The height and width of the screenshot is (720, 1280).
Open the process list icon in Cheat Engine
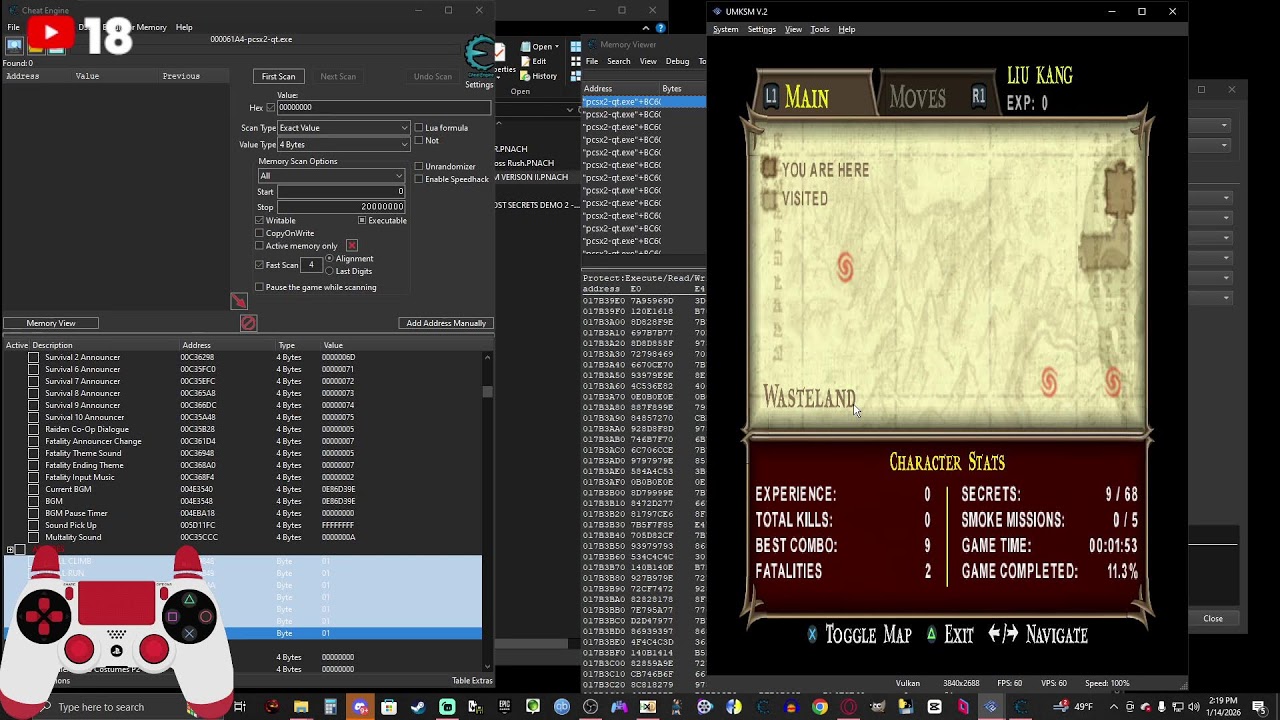pyautogui.click(x=14, y=45)
